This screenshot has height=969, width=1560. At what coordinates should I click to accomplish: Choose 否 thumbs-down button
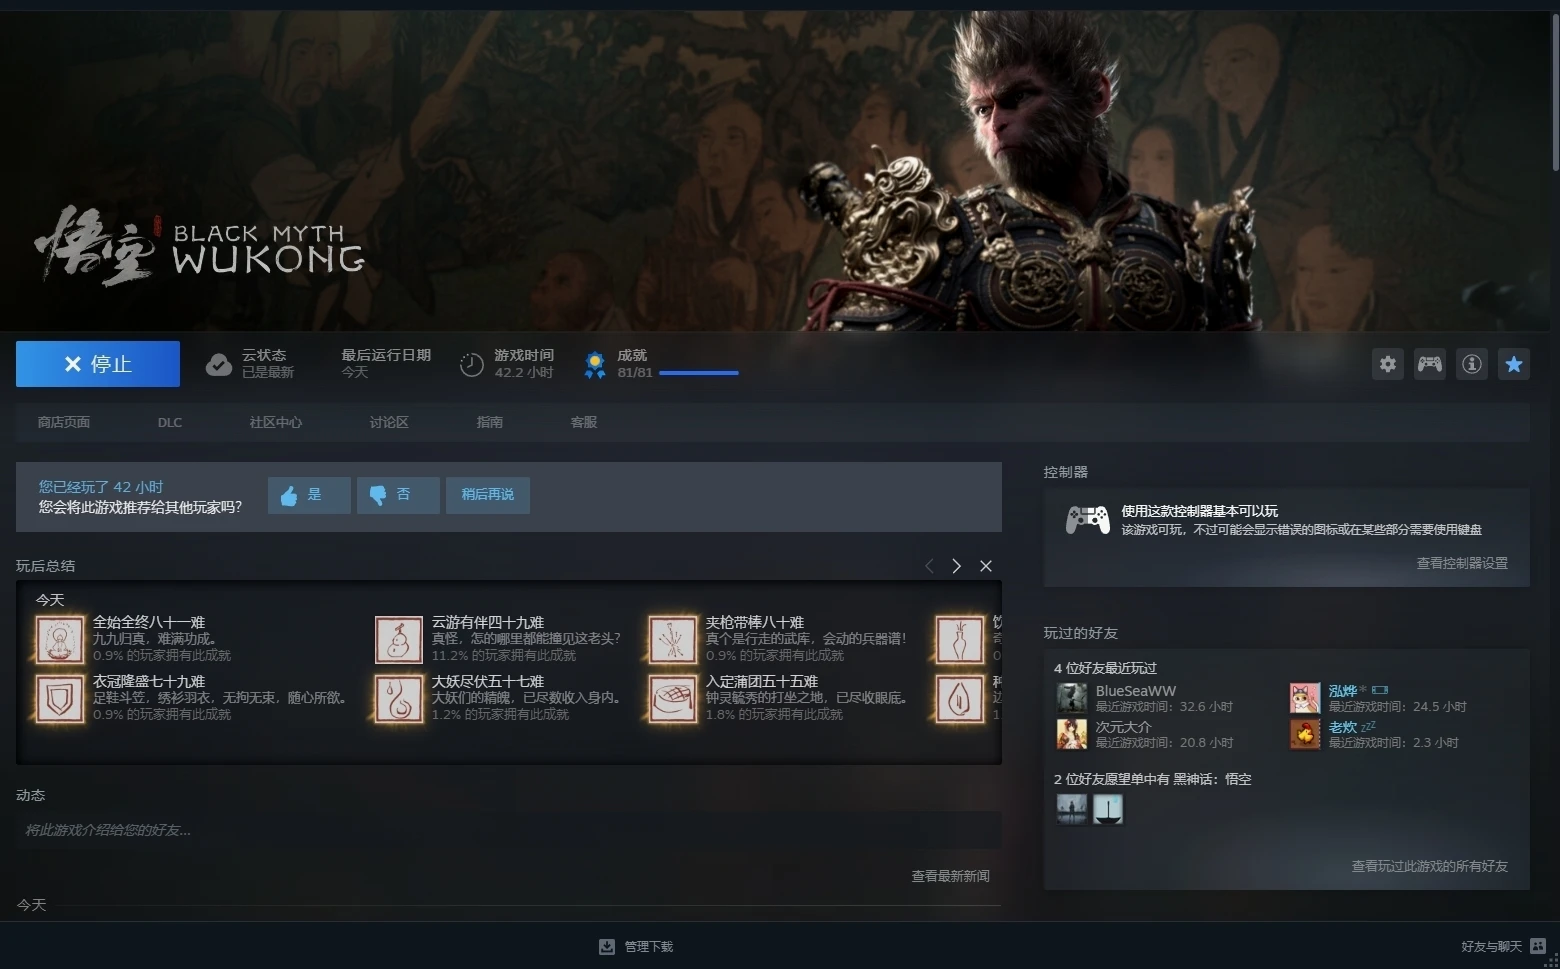(398, 495)
